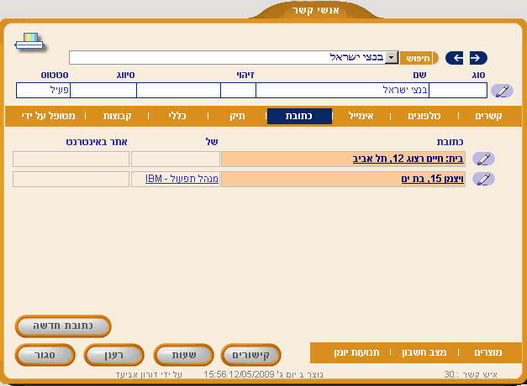Image resolution: width=527 pixels, height=386 pixels.
Task: Click the של column header
Action: [x=212, y=142]
